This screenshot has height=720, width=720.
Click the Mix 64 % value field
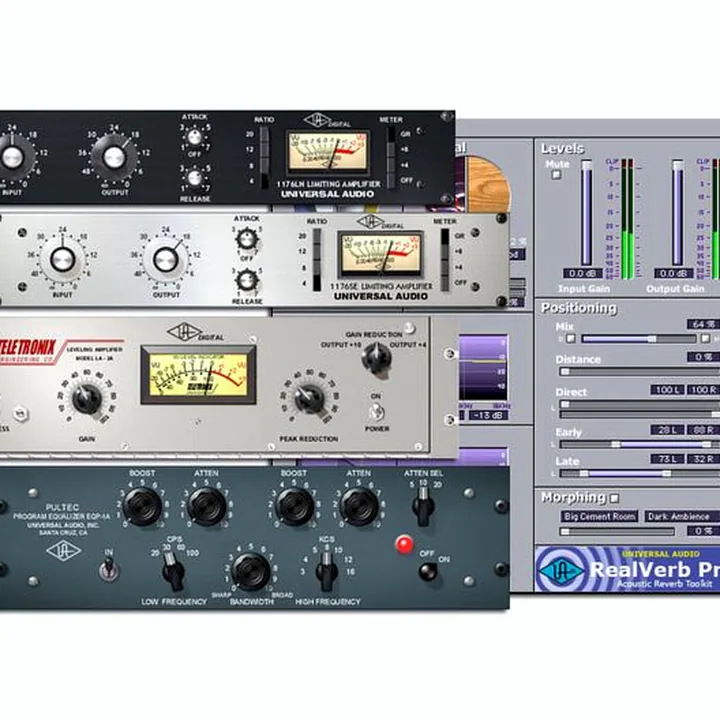[703, 324]
